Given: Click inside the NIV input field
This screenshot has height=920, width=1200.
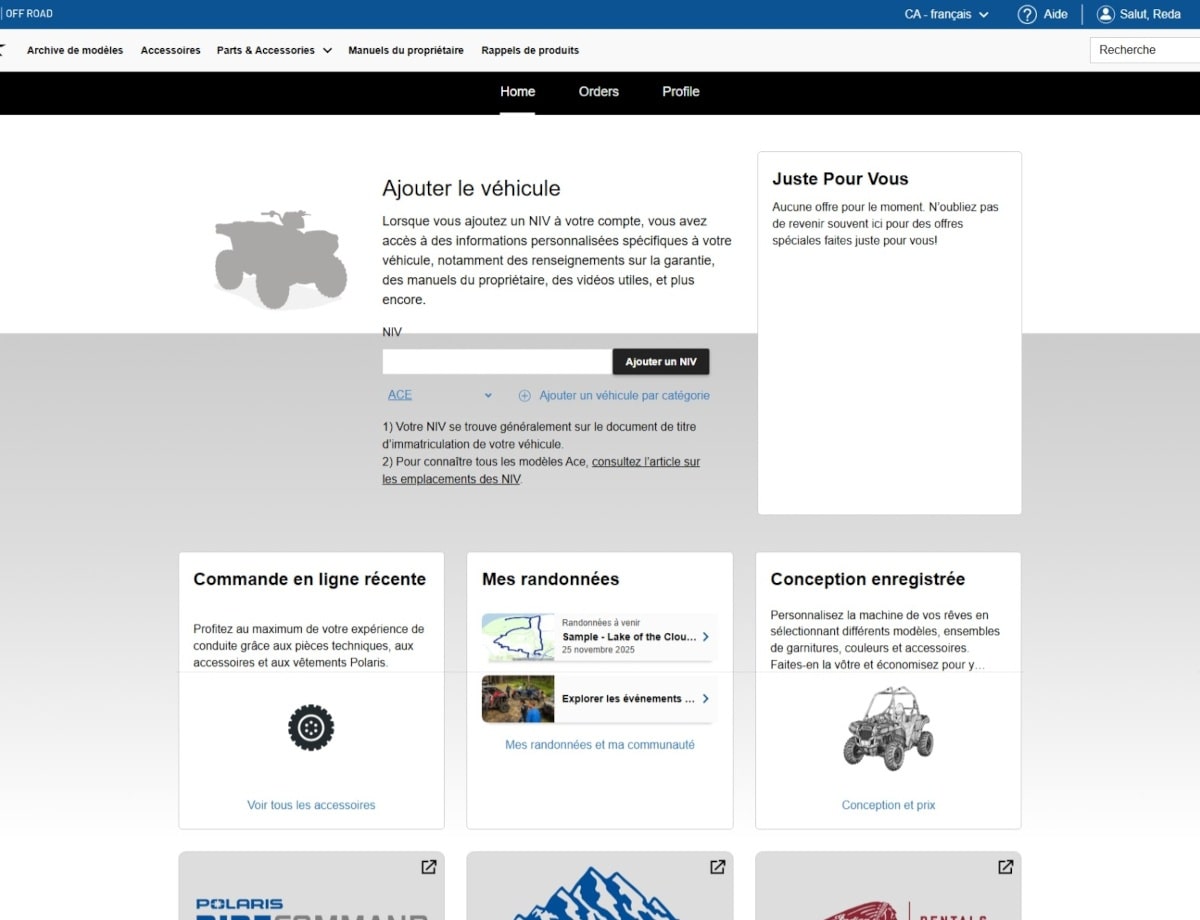Looking at the screenshot, I should [495, 361].
